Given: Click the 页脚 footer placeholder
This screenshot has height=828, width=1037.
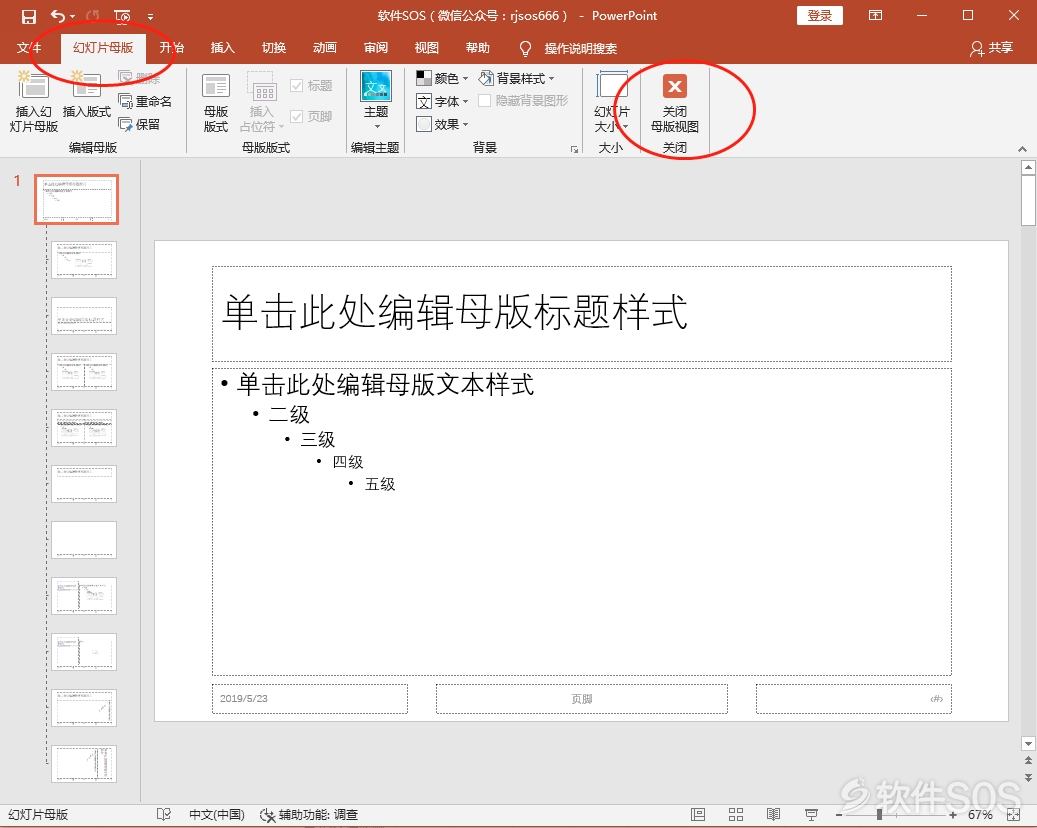Looking at the screenshot, I should [582, 699].
